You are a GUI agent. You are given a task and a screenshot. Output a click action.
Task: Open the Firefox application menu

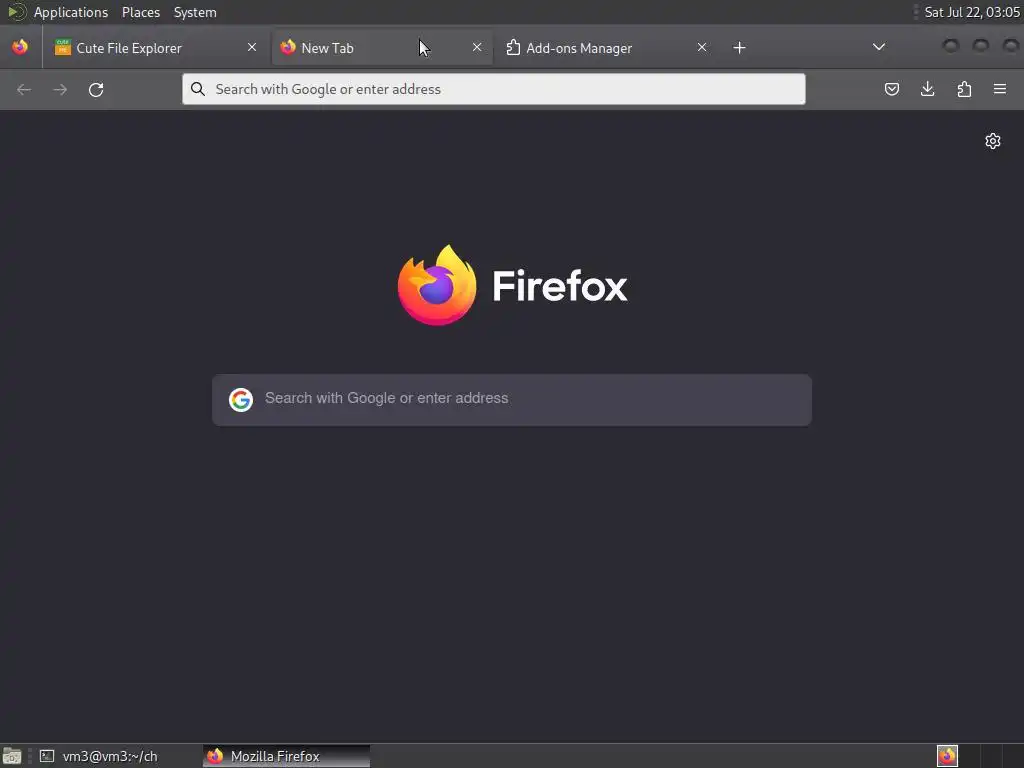[x=1000, y=89]
